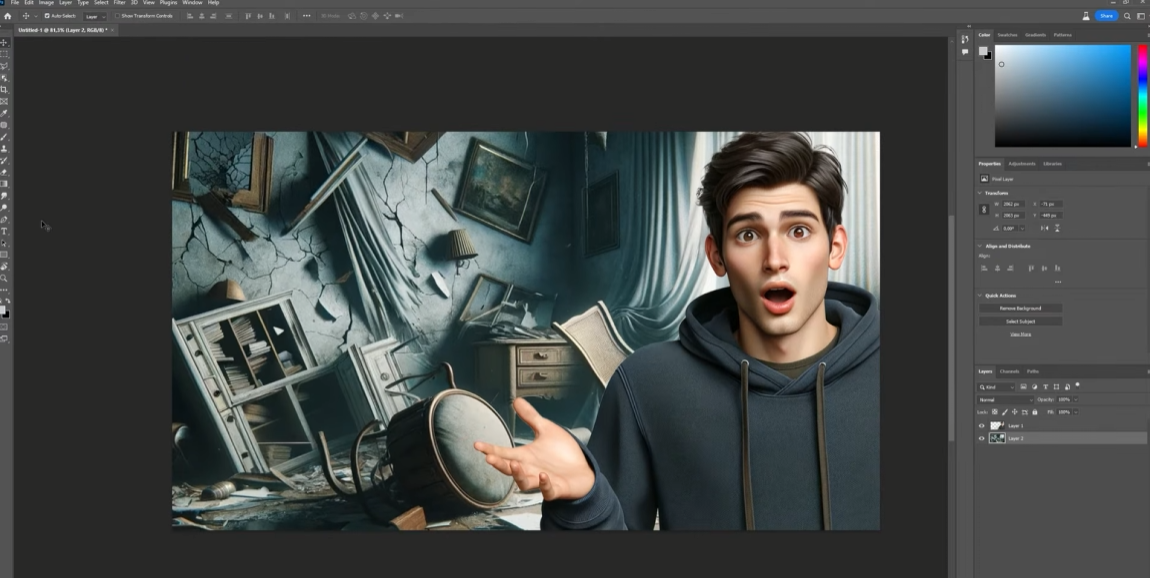Viewport: 1150px width, 578px height.
Task: Switch to the Adjustments tab
Action: click(1022, 164)
